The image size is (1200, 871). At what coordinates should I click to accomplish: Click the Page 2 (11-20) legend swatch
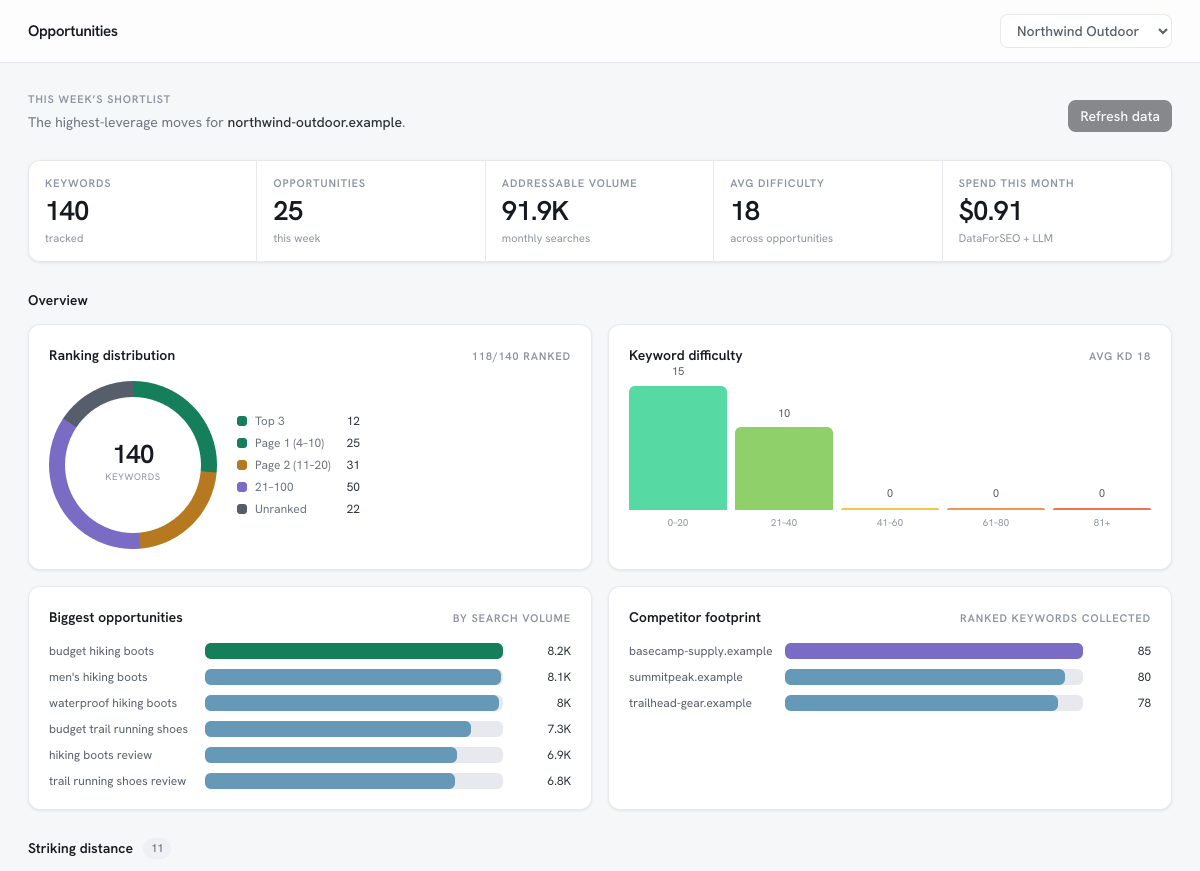tap(242, 465)
